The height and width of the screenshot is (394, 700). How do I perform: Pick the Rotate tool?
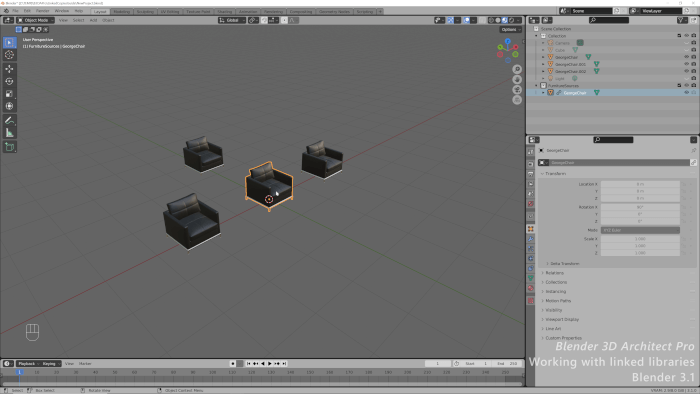(9, 81)
